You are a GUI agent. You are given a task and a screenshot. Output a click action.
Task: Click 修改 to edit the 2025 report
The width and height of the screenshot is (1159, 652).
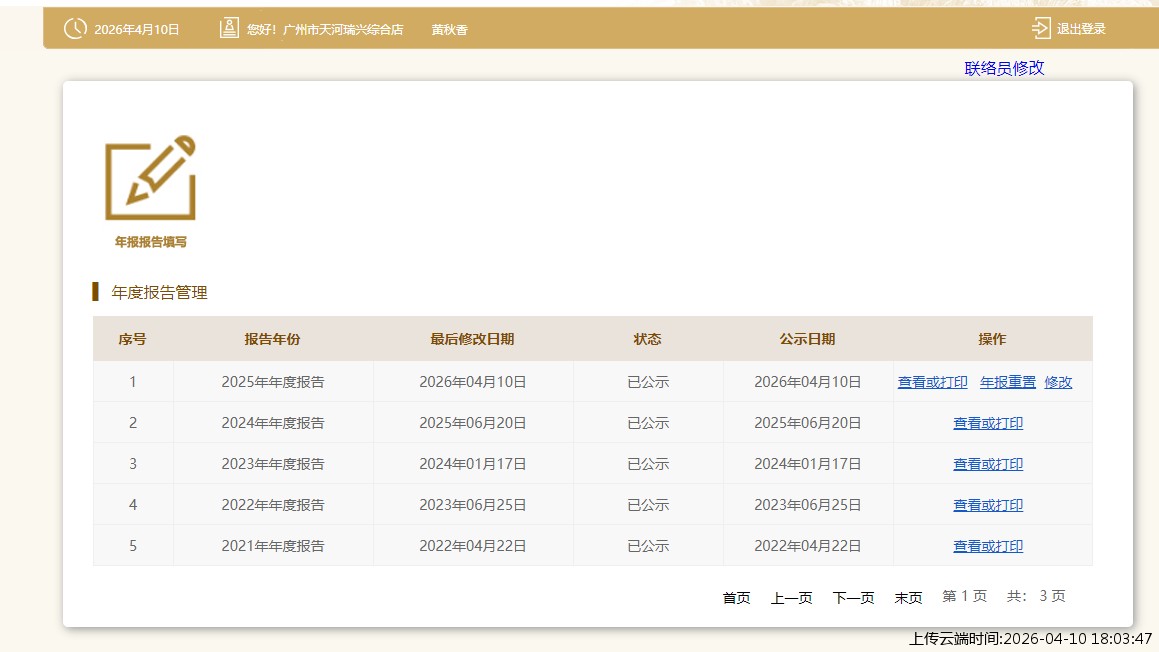point(1058,382)
